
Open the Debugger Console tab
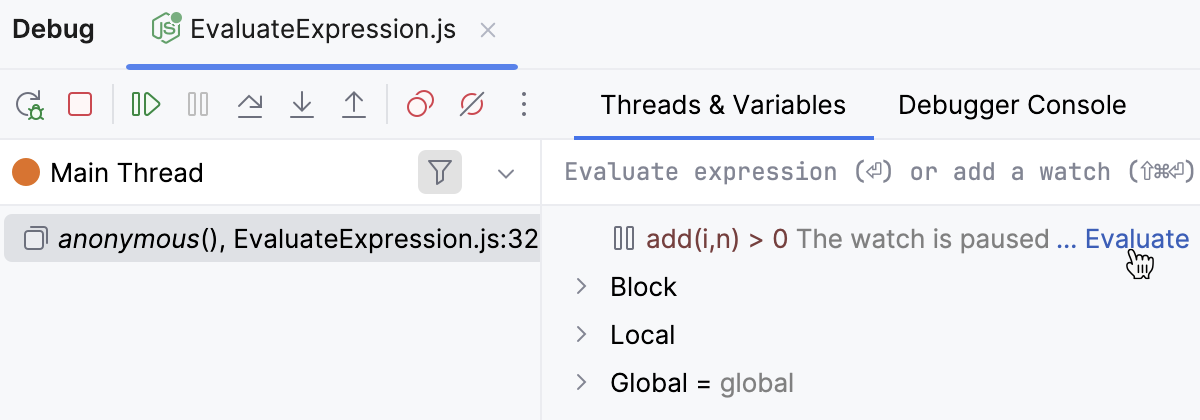(1012, 105)
